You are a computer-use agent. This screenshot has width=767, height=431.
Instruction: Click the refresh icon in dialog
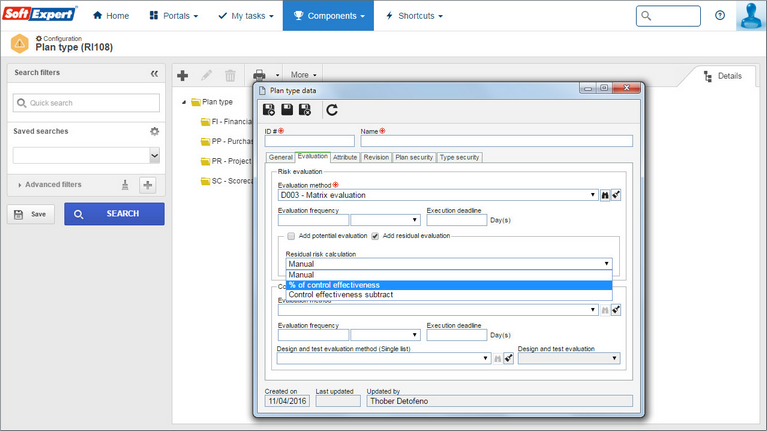(332, 110)
